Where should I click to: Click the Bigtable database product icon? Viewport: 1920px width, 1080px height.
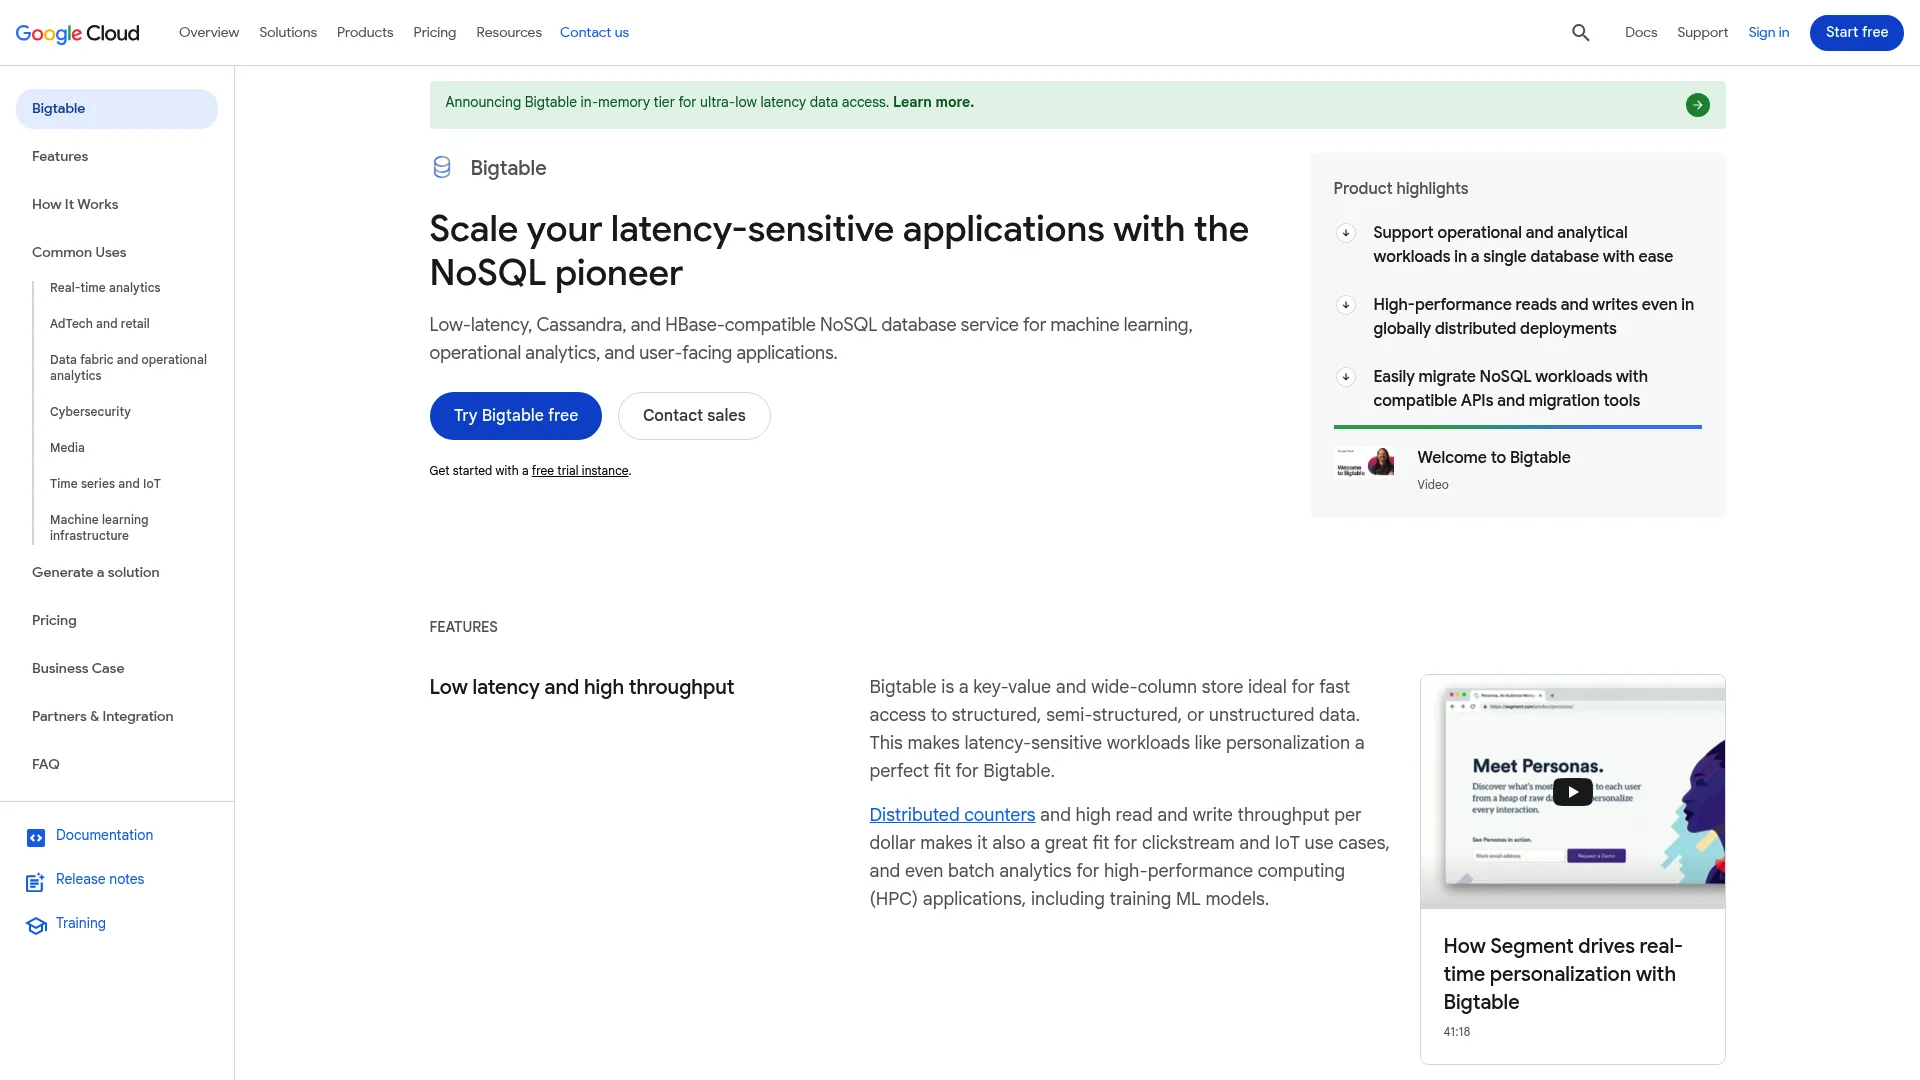(x=441, y=168)
